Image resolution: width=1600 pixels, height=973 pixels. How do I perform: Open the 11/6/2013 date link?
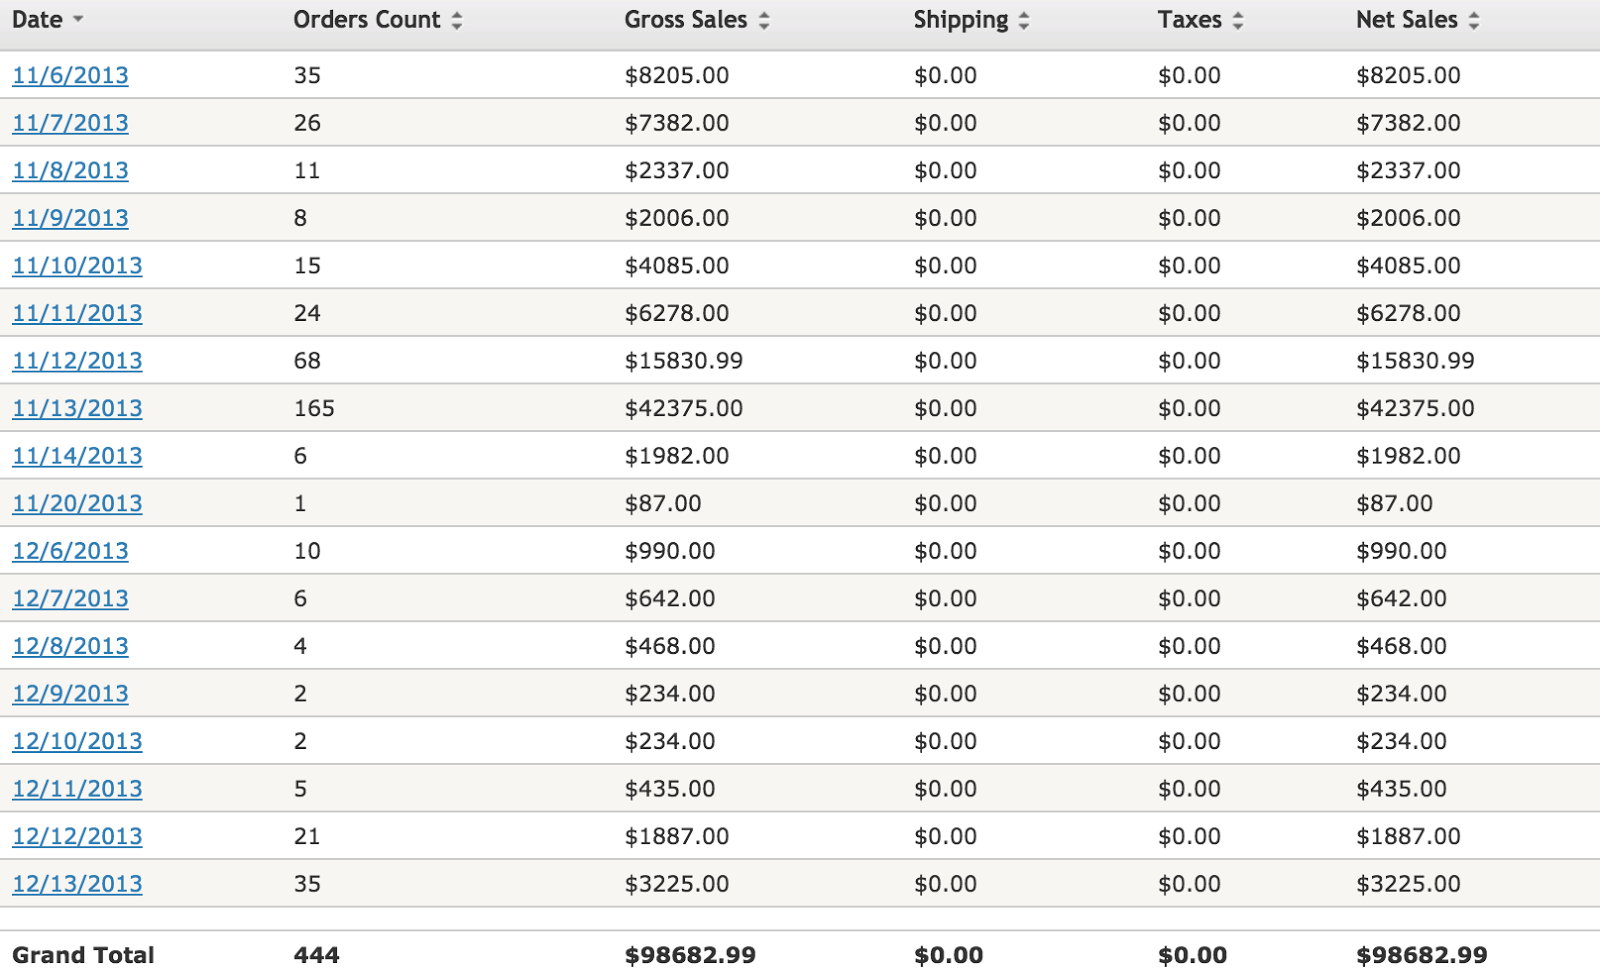70,75
